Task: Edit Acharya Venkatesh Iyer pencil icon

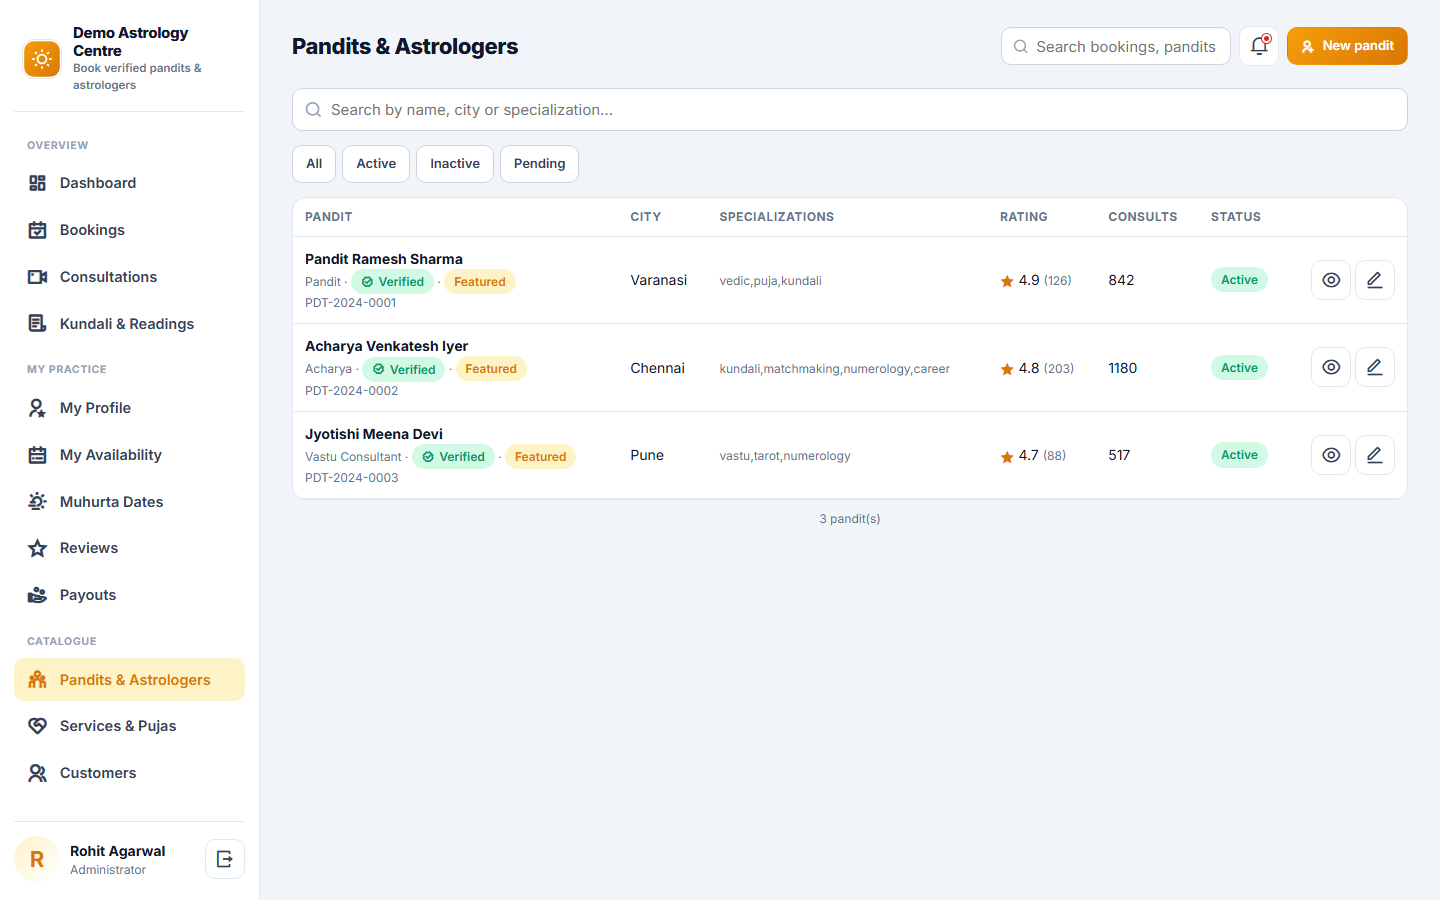Action: coord(1375,367)
